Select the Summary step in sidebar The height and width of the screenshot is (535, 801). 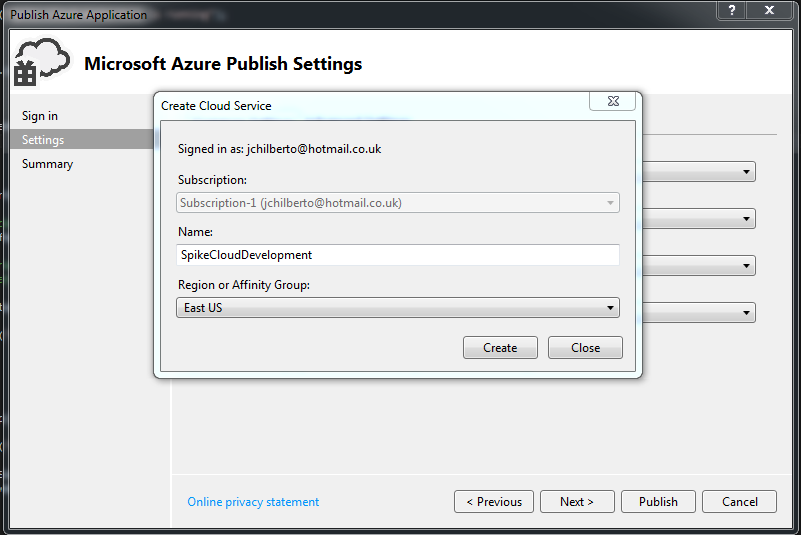coord(48,164)
